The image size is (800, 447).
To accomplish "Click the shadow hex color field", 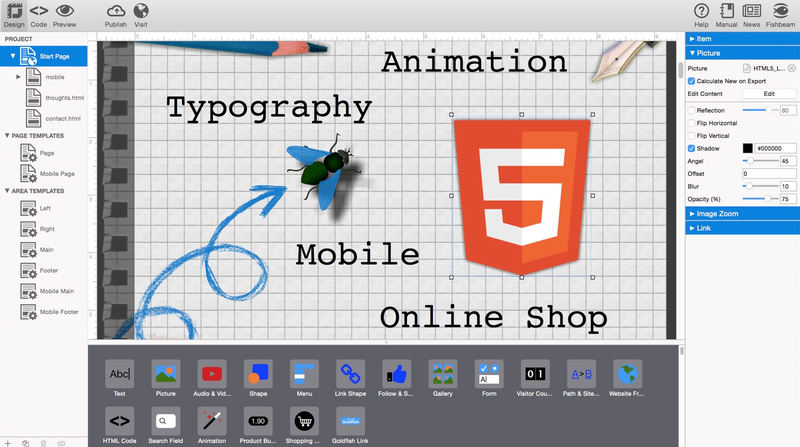I will [775, 148].
